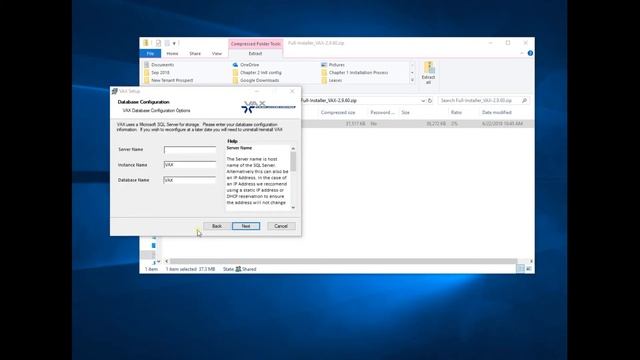Viewport: 640px width, 360px height.
Task: Select the Compressed Folder Tools contextual tab
Action: click(256, 44)
